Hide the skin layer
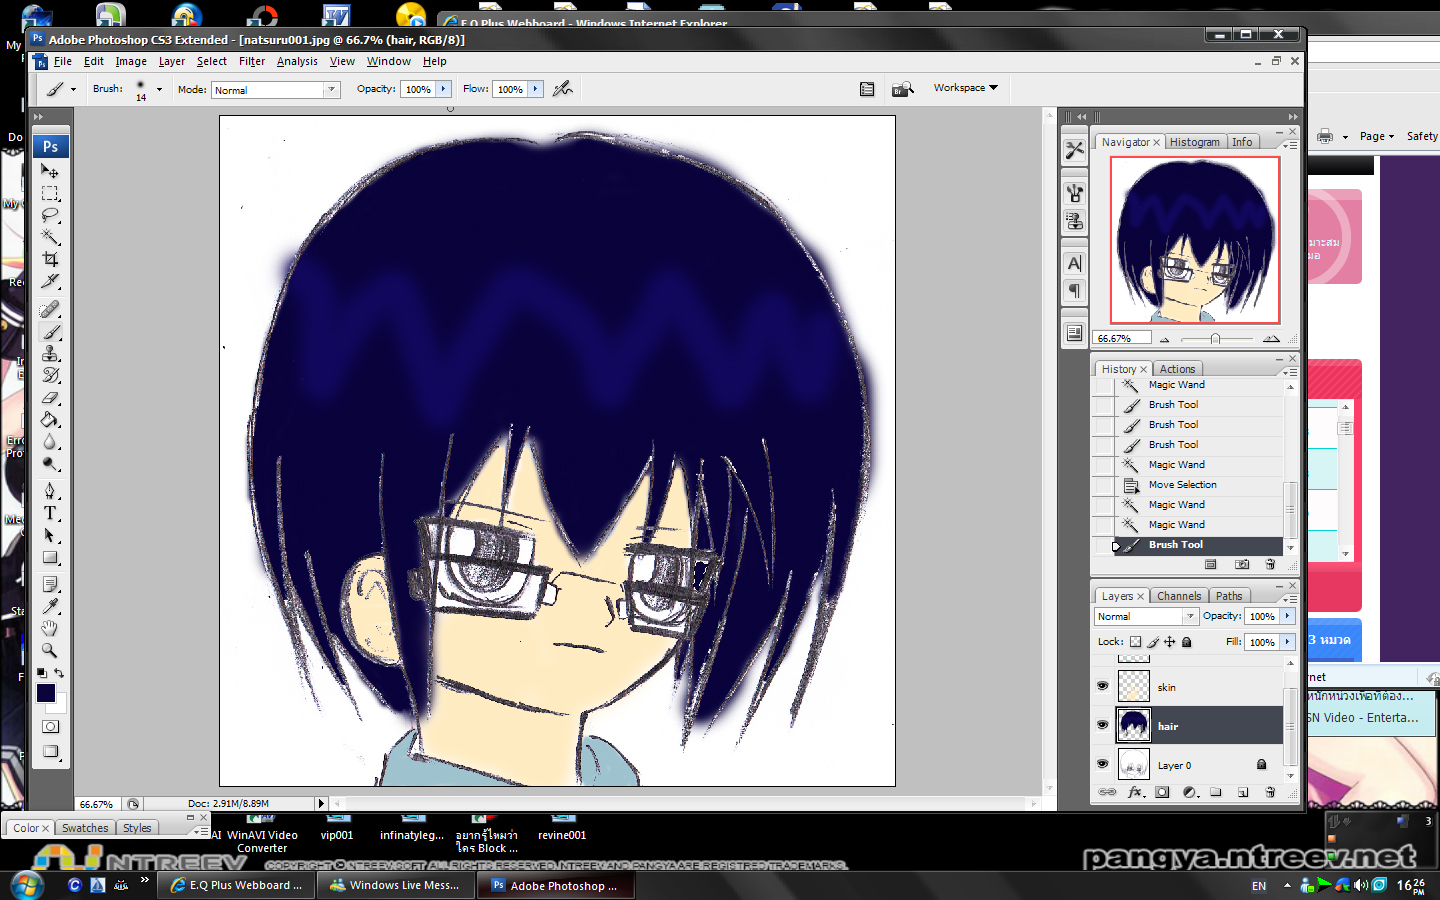The height and width of the screenshot is (900, 1440). point(1102,686)
